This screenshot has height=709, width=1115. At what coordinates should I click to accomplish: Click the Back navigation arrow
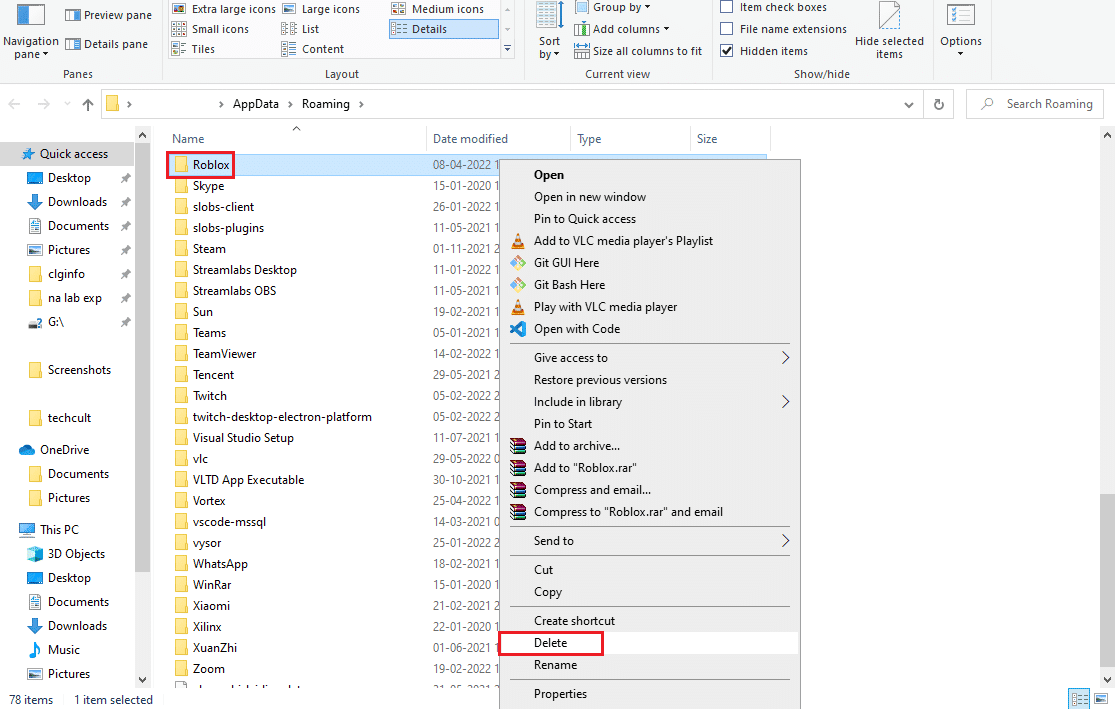coord(14,105)
